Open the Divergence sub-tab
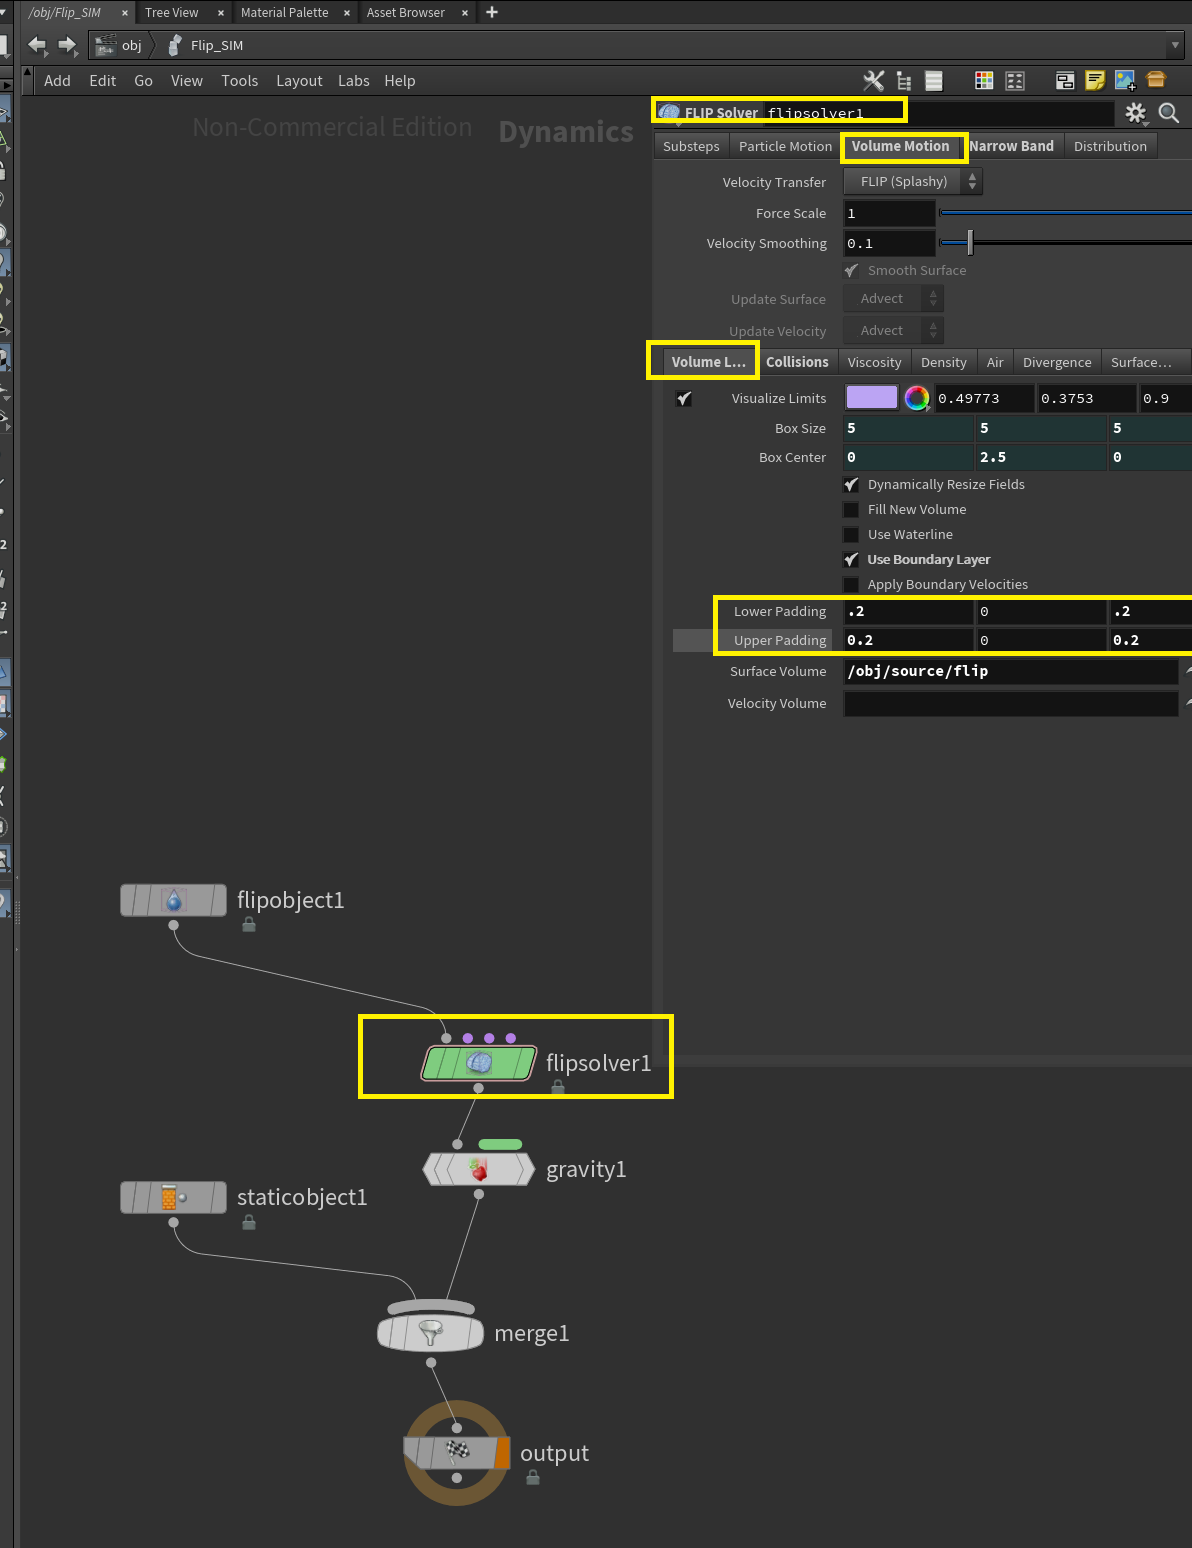This screenshot has height=1548, width=1192. [1057, 362]
